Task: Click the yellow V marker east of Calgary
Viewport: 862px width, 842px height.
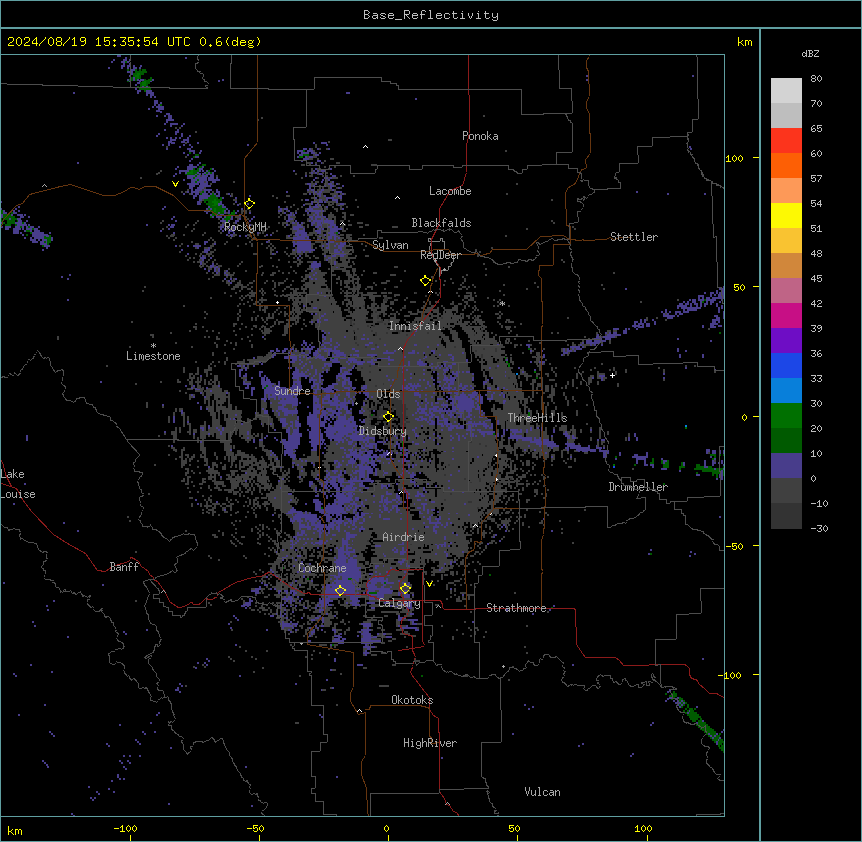Action: 429,584
